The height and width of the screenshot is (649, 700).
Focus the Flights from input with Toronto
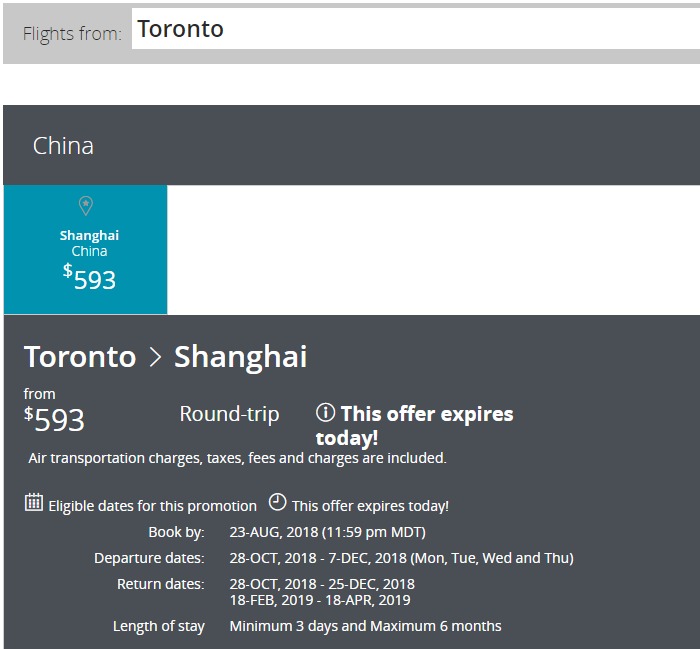415,29
